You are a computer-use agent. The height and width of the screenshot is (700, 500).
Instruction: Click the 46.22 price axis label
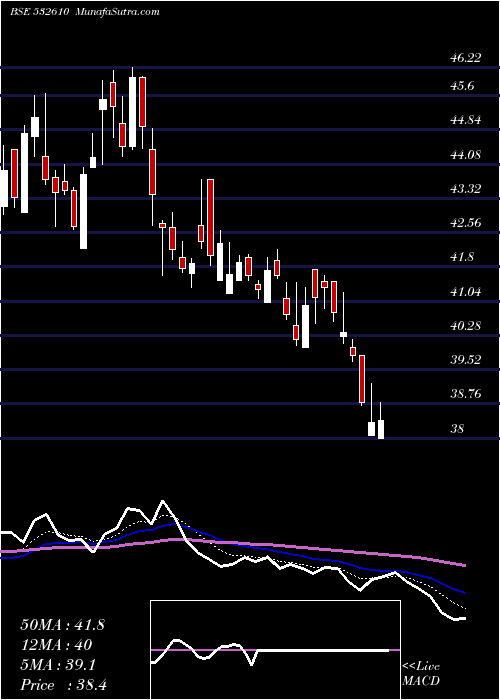465,58
